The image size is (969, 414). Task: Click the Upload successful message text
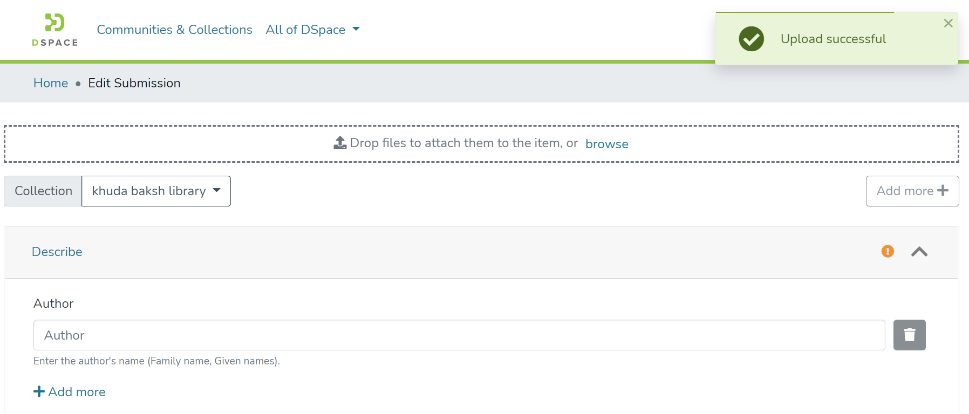tap(833, 39)
